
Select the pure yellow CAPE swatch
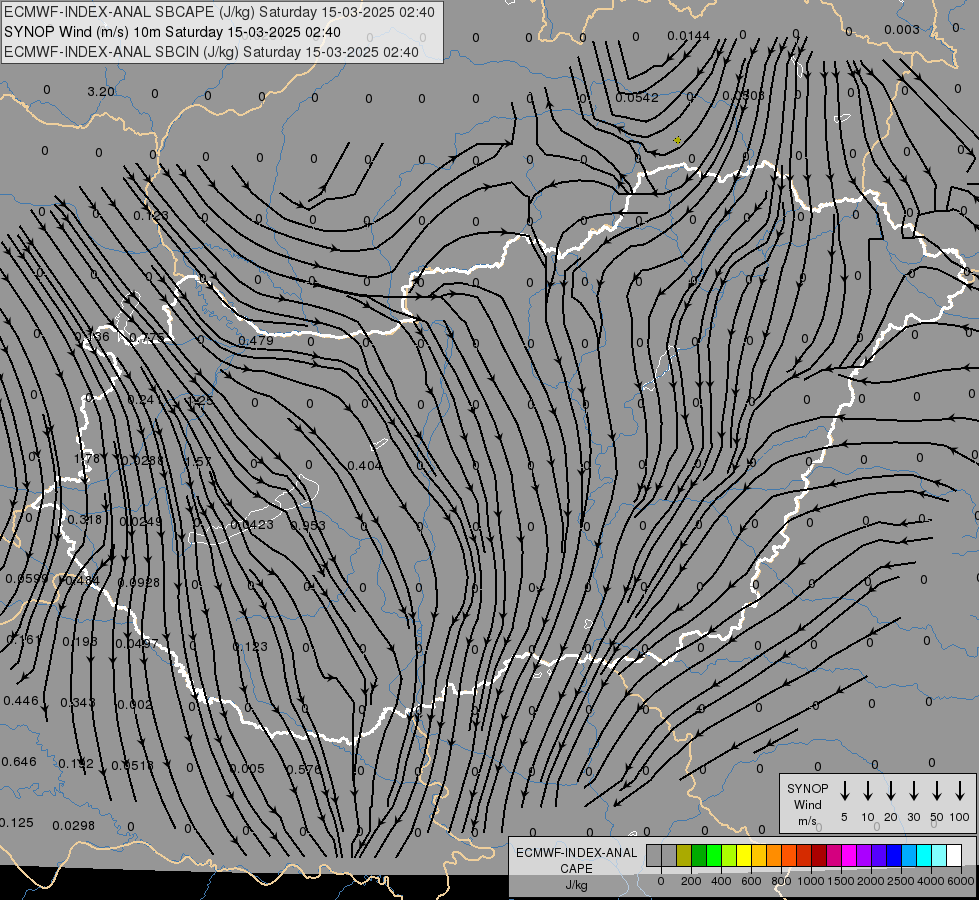pos(744,856)
